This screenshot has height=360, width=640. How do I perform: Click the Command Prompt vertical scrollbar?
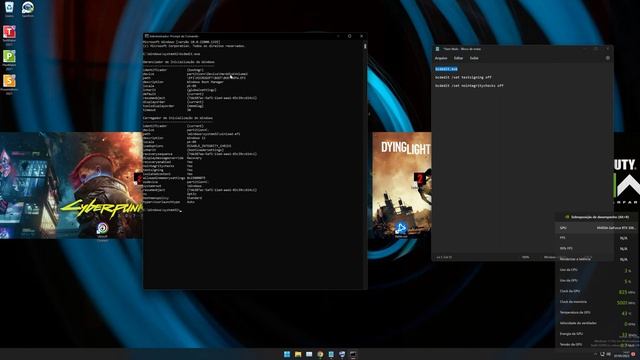365,163
